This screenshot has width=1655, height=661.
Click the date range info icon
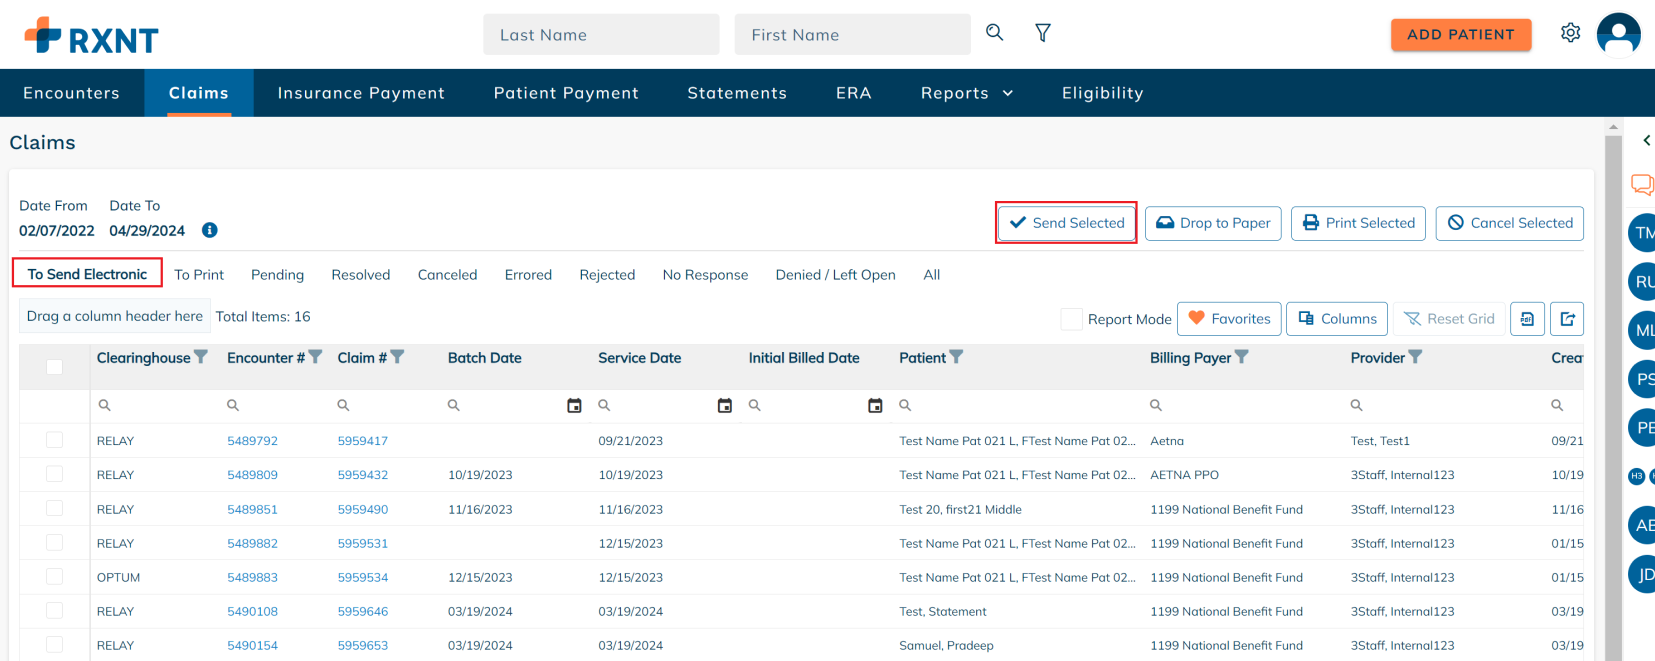click(210, 230)
